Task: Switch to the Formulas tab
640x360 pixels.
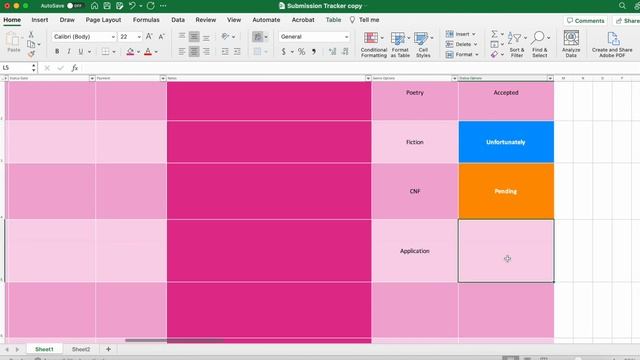Action: tap(146, 20)
